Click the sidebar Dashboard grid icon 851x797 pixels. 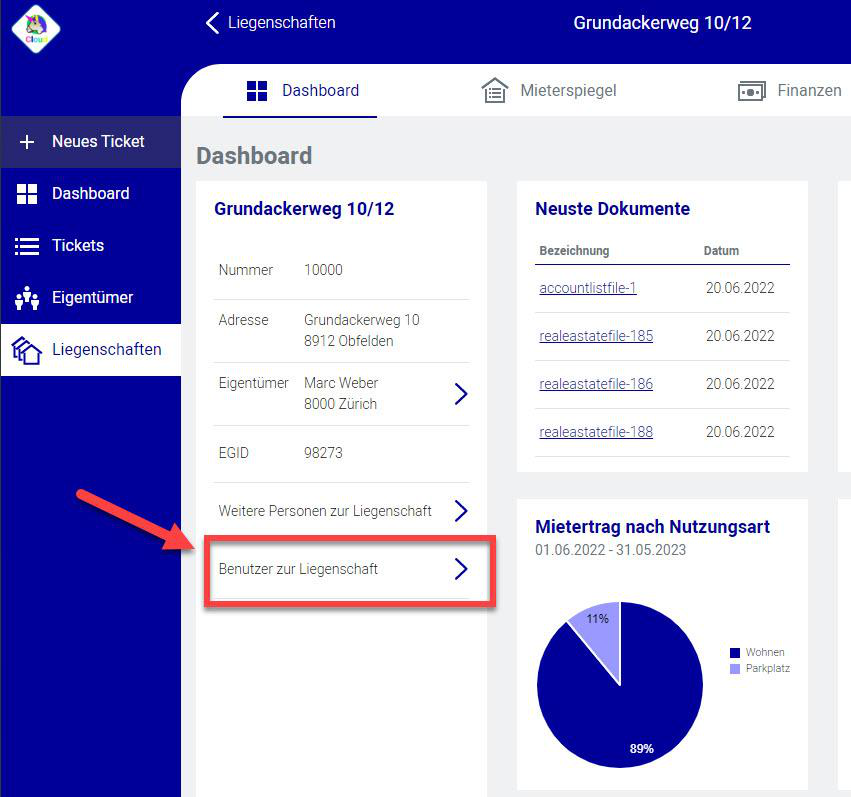[27, 194]
